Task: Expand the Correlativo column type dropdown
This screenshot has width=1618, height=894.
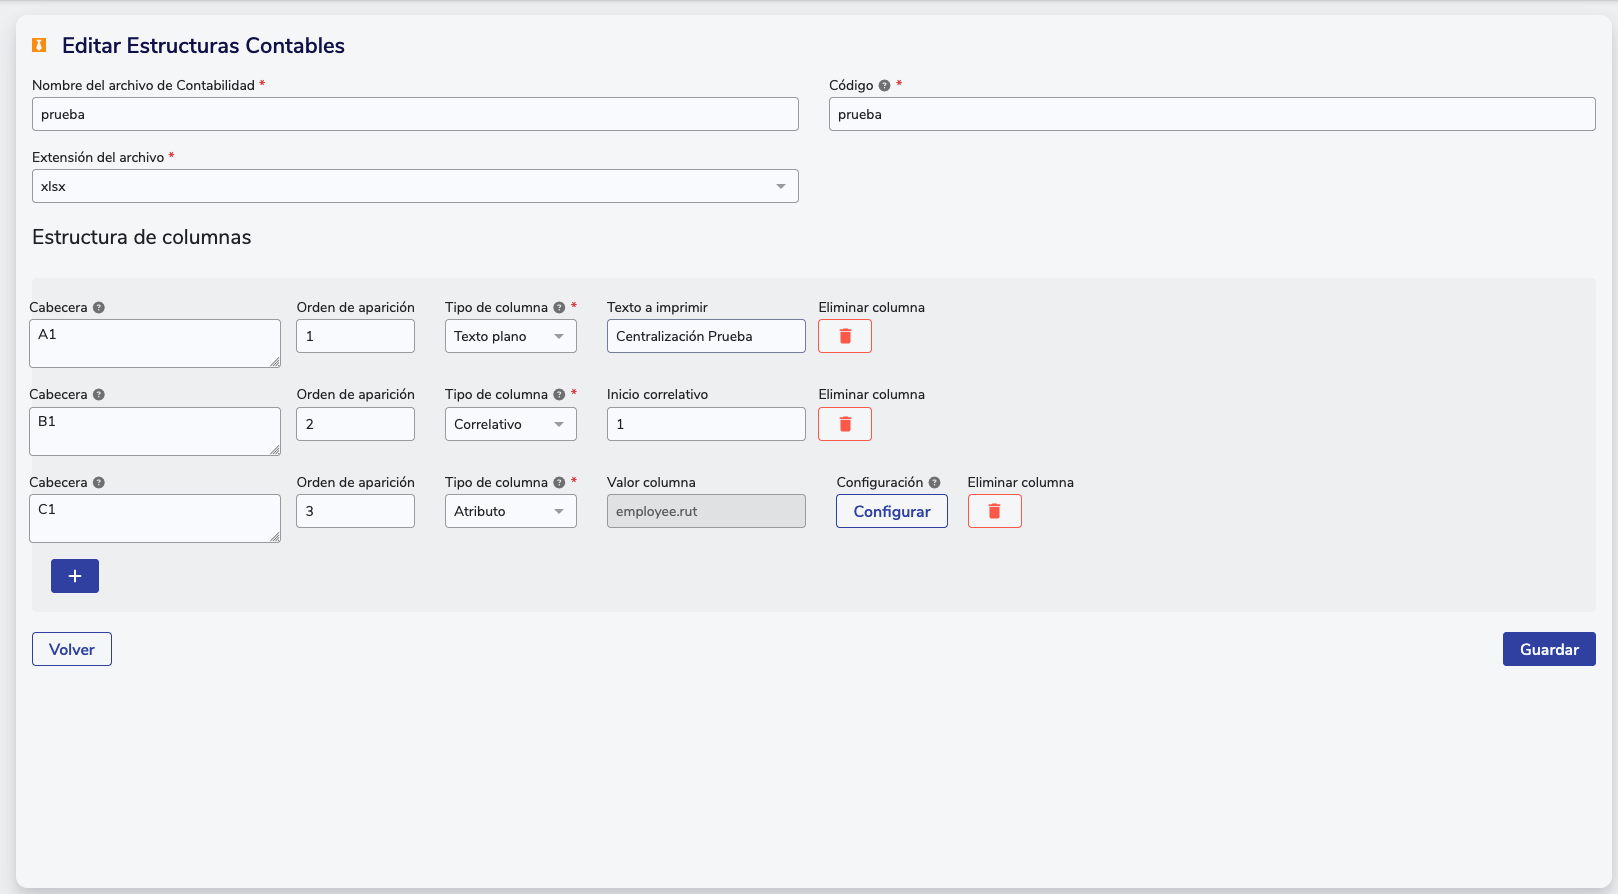Action: tap(510, 424)
